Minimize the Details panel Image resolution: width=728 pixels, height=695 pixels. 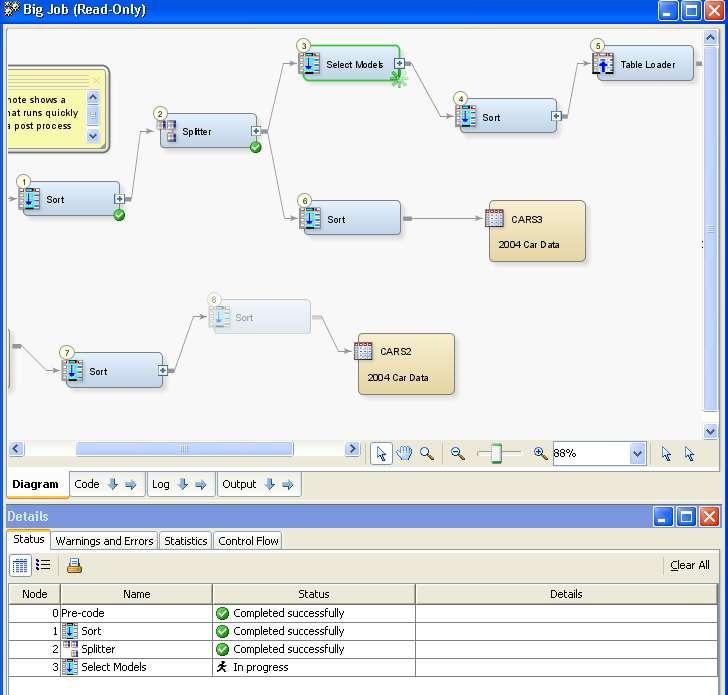pyautogui.click(x=663, y=516)
